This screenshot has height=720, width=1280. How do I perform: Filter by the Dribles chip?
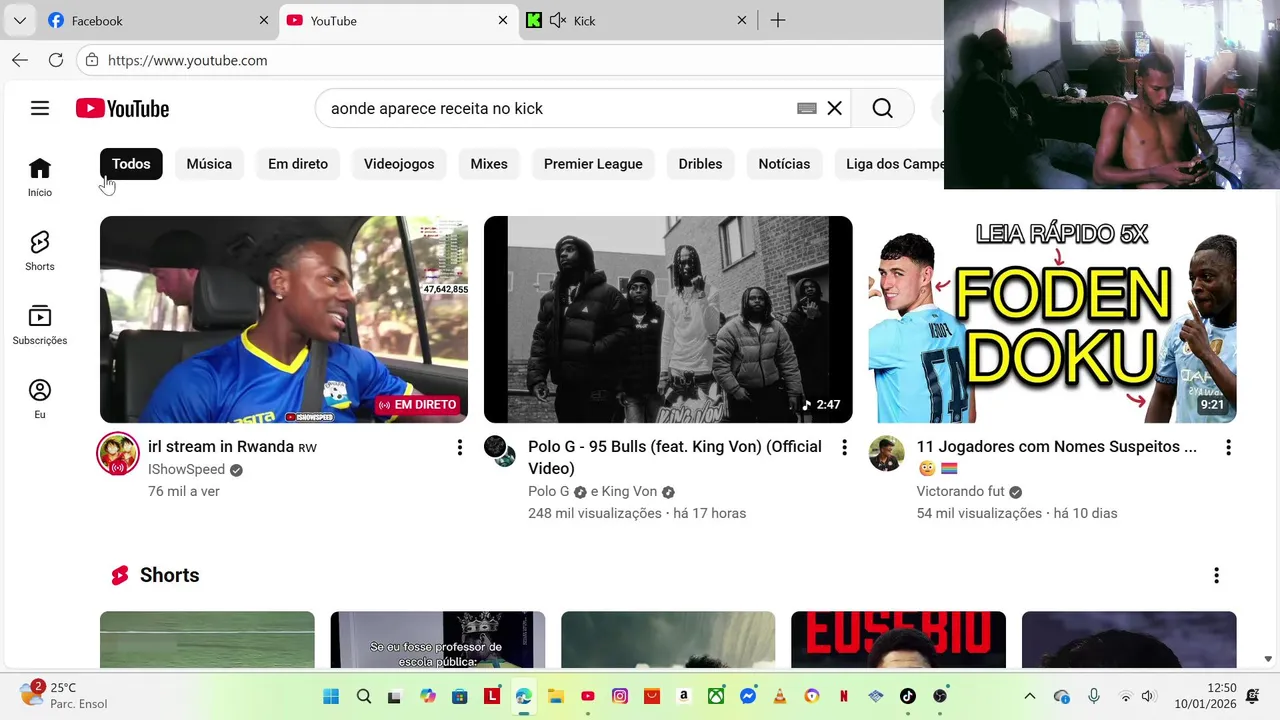(700, 164)
